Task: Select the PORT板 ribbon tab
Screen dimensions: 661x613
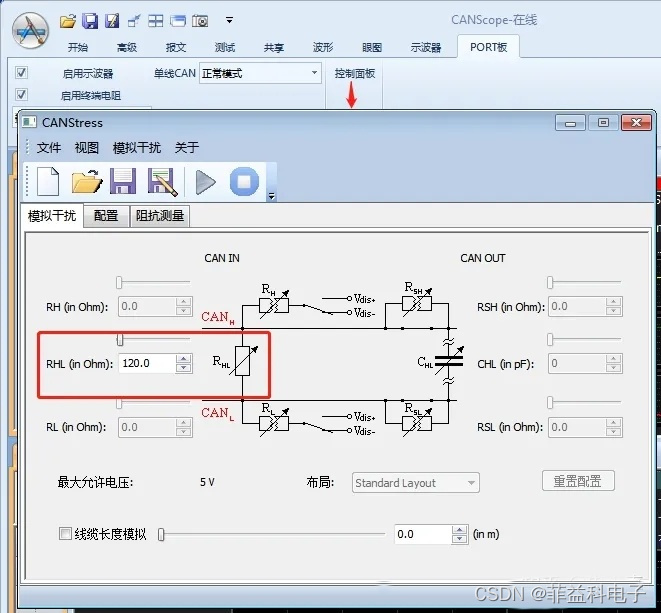Action: click(488, 47)
